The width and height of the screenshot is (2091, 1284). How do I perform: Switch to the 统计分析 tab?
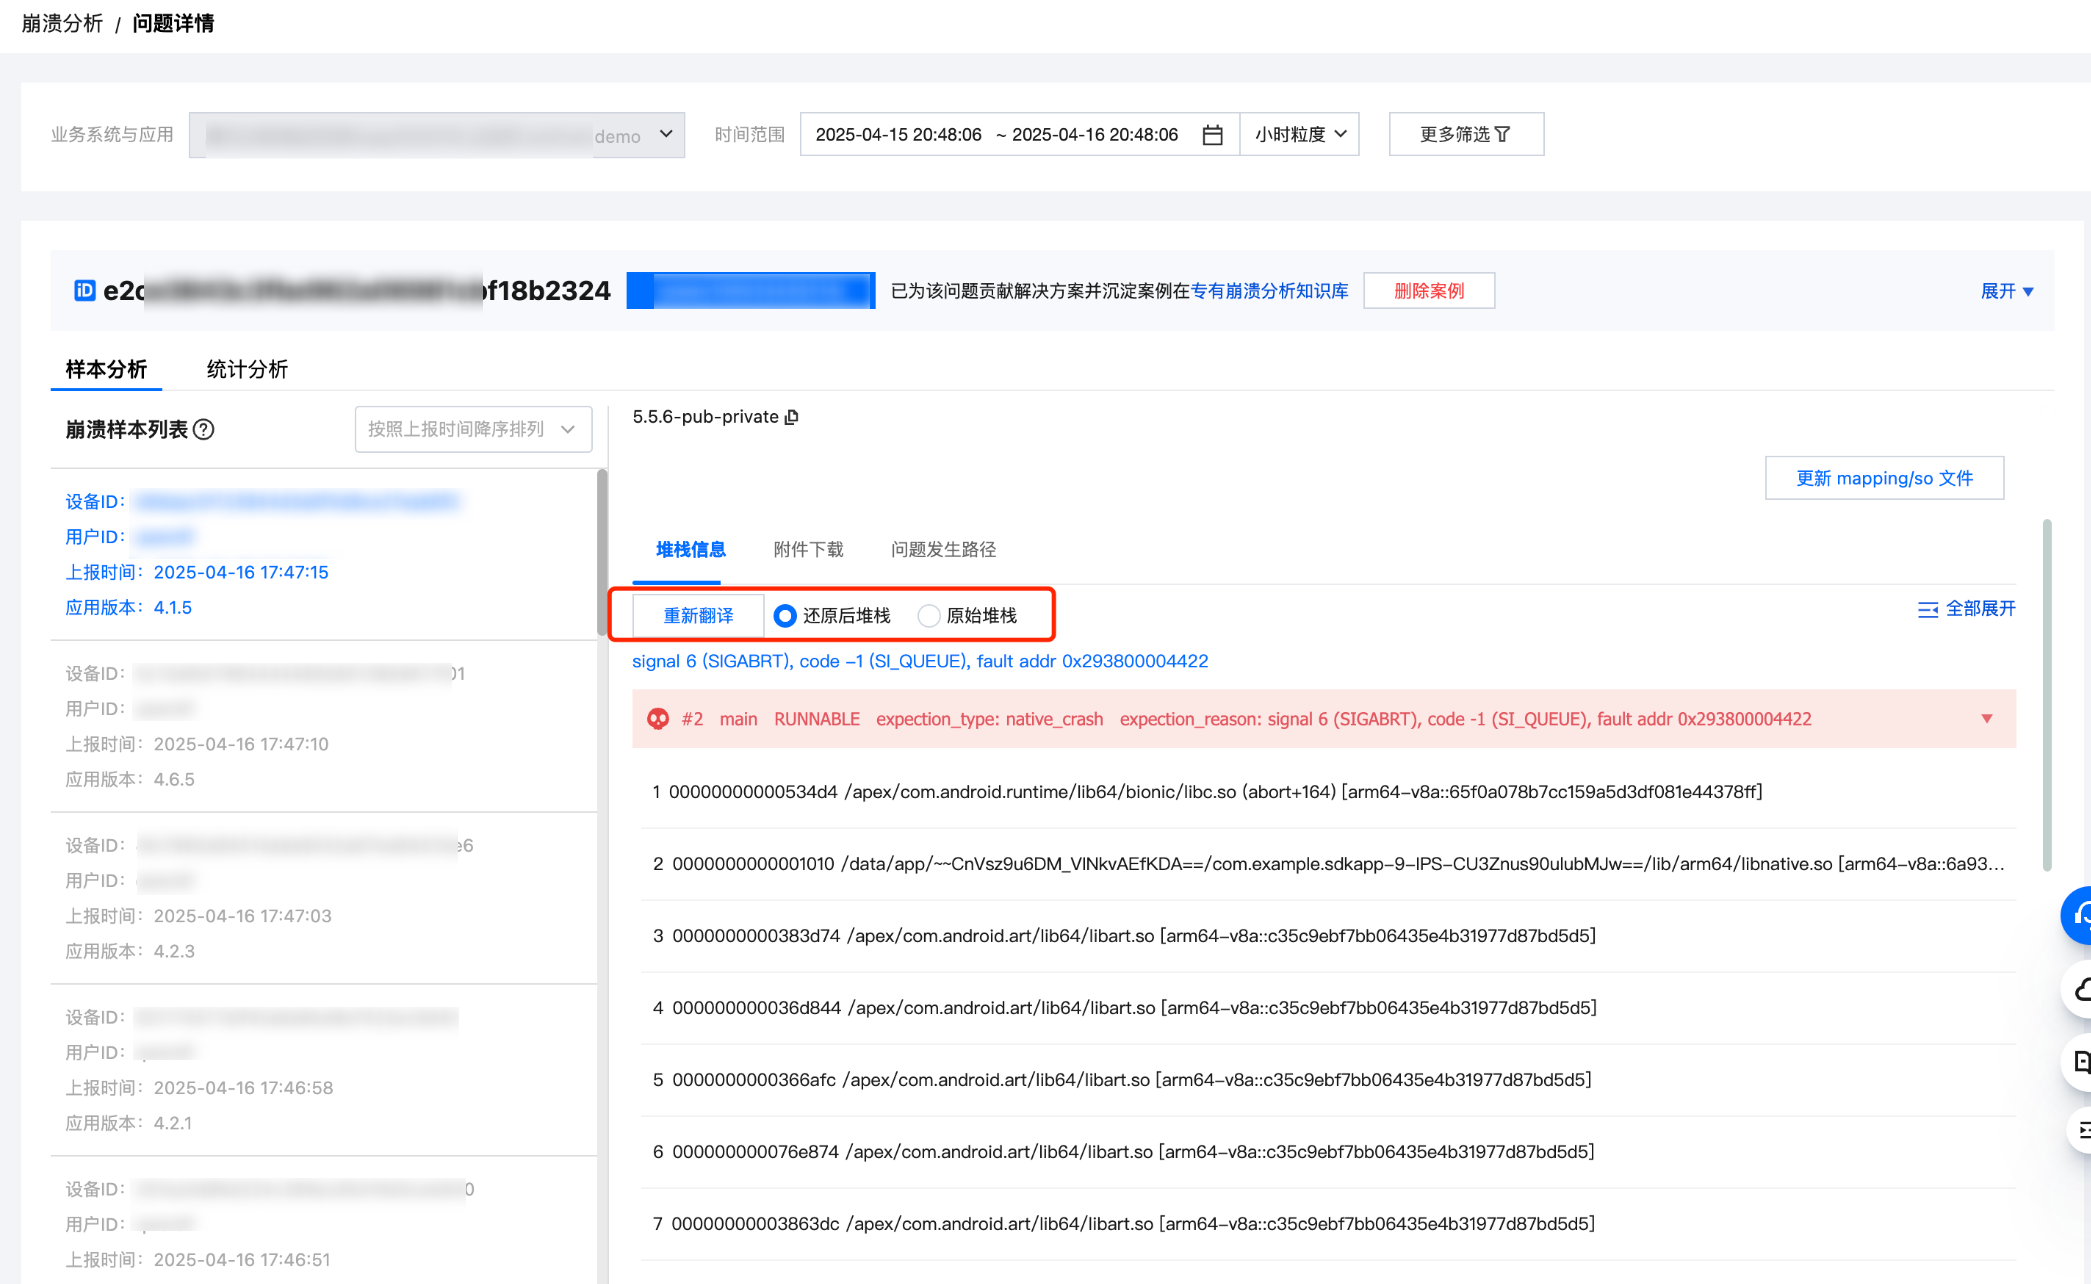pos(247,369)
